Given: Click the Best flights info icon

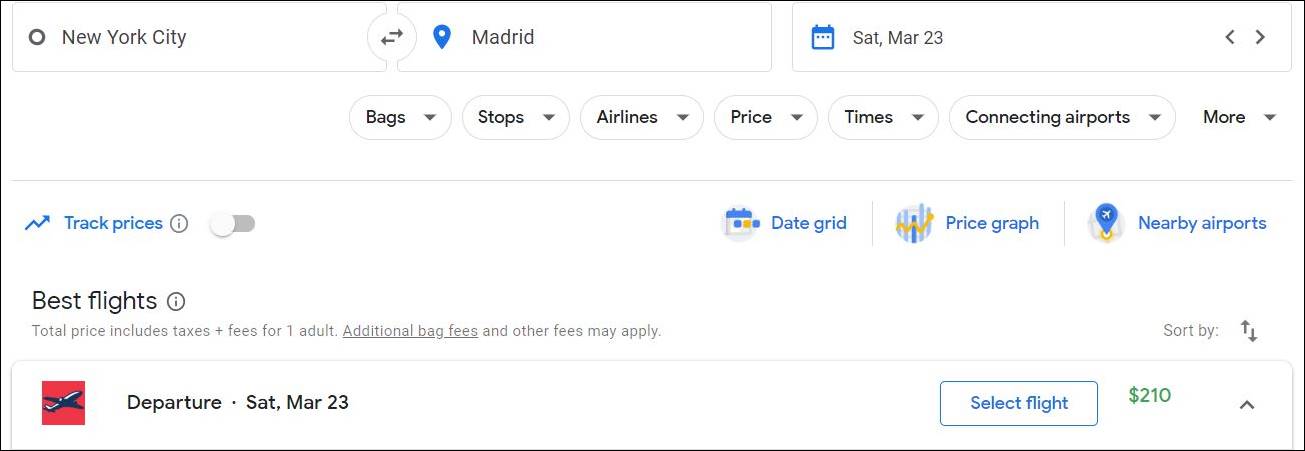Looking at the screenshot, I should [176, 301].
